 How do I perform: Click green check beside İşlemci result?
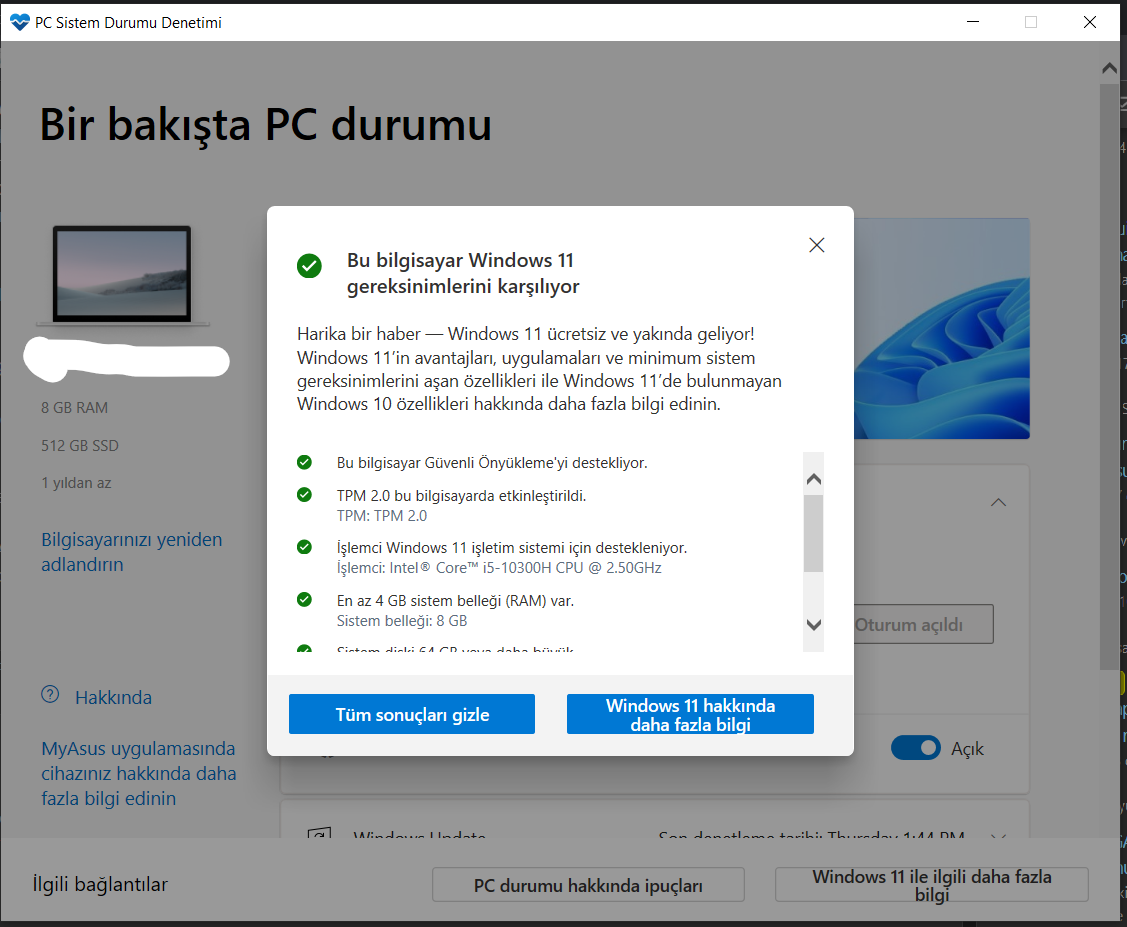click(305, 547)
